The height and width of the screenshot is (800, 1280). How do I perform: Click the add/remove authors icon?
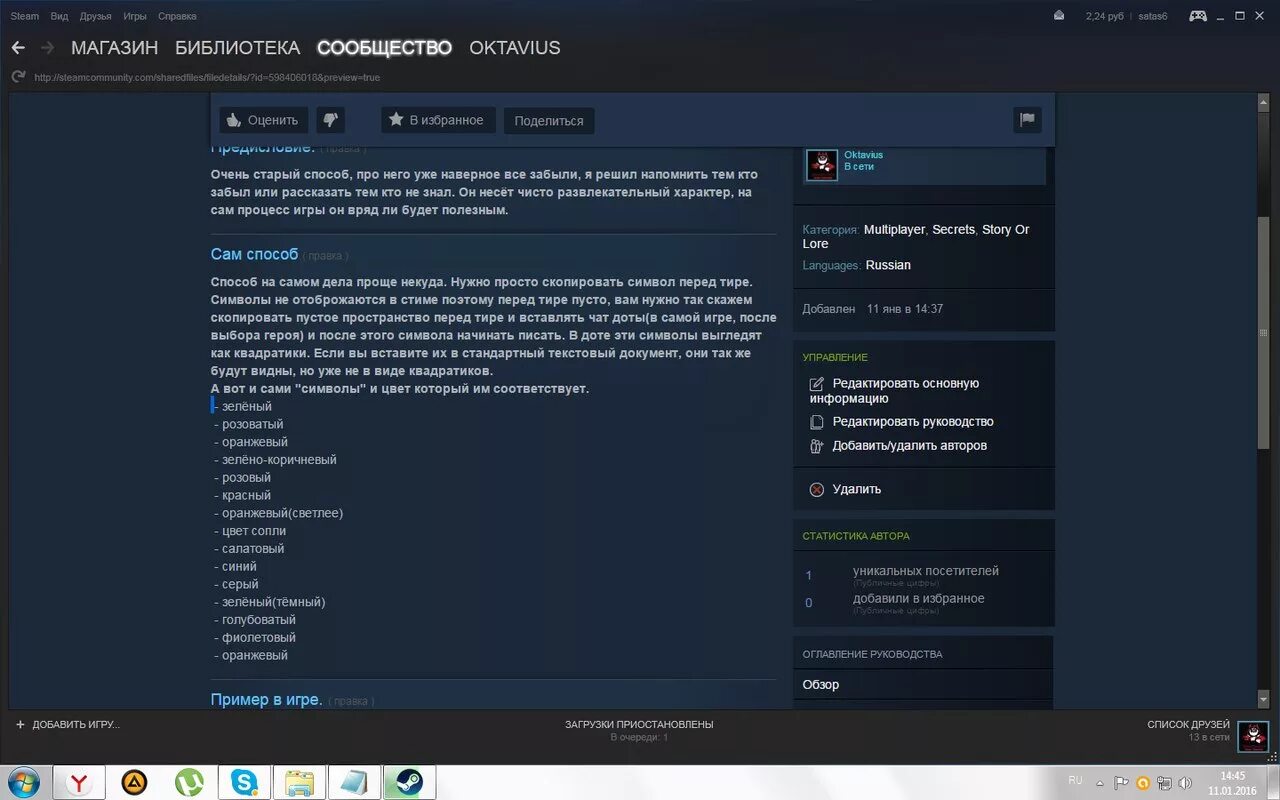(817, 446)
